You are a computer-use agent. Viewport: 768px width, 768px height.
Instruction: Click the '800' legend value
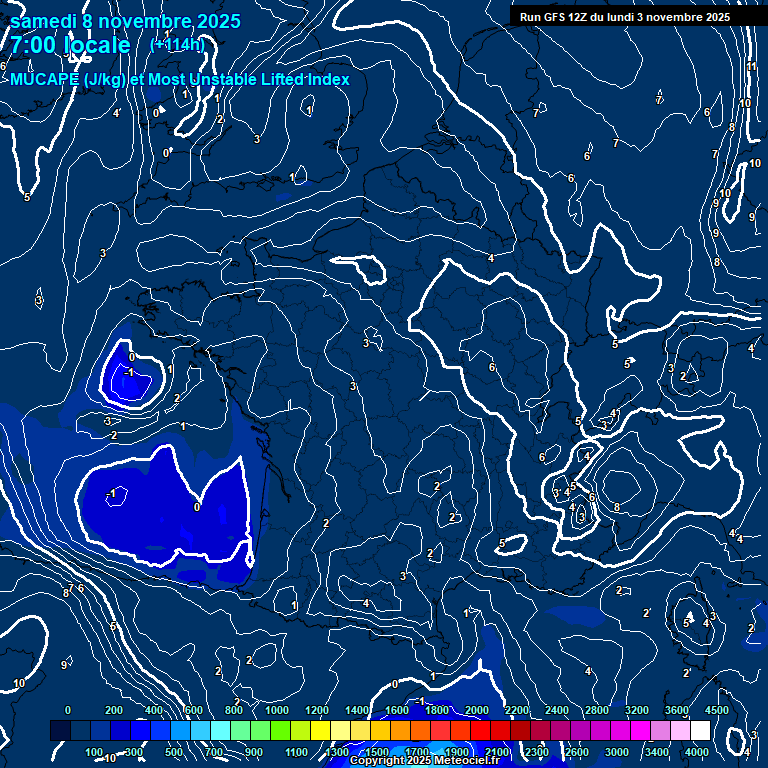234,710
